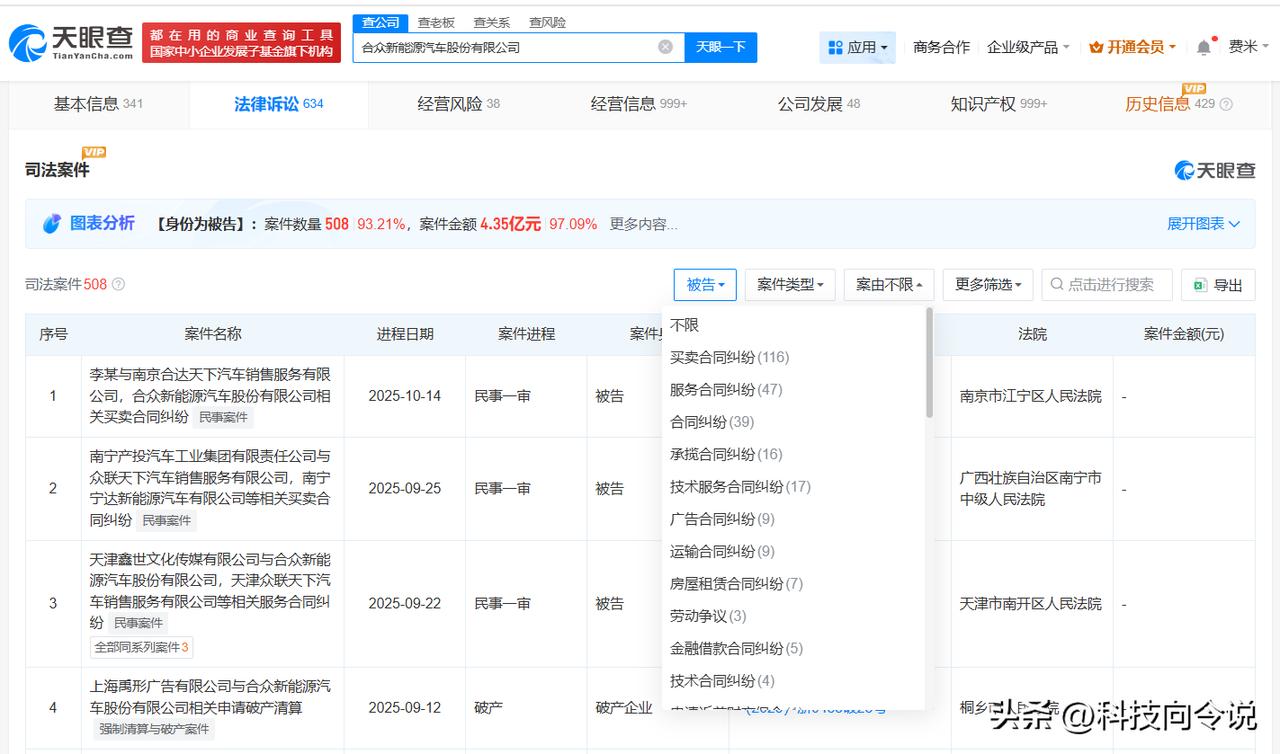
Task: Expand the 企业级产品 dropdown
Action: pos(1028,47)
